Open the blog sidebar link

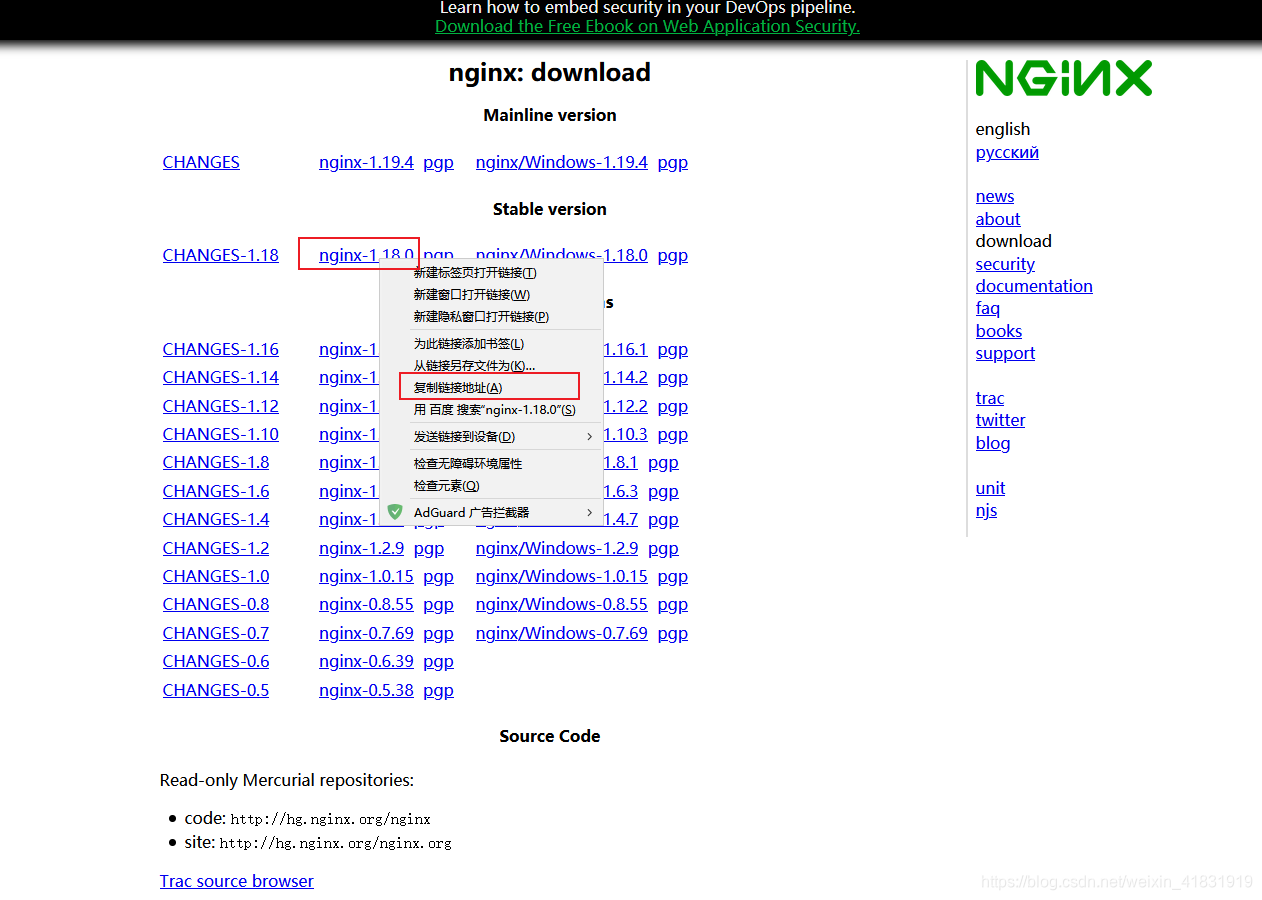pos(993,443)
